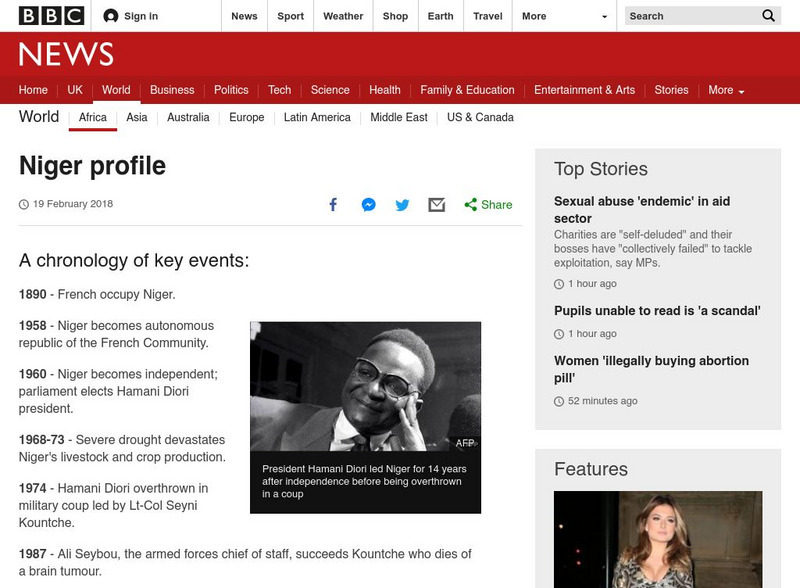800x588 pixels.
Task: Share the article via Messenger
Action: (x=367, y=204)
